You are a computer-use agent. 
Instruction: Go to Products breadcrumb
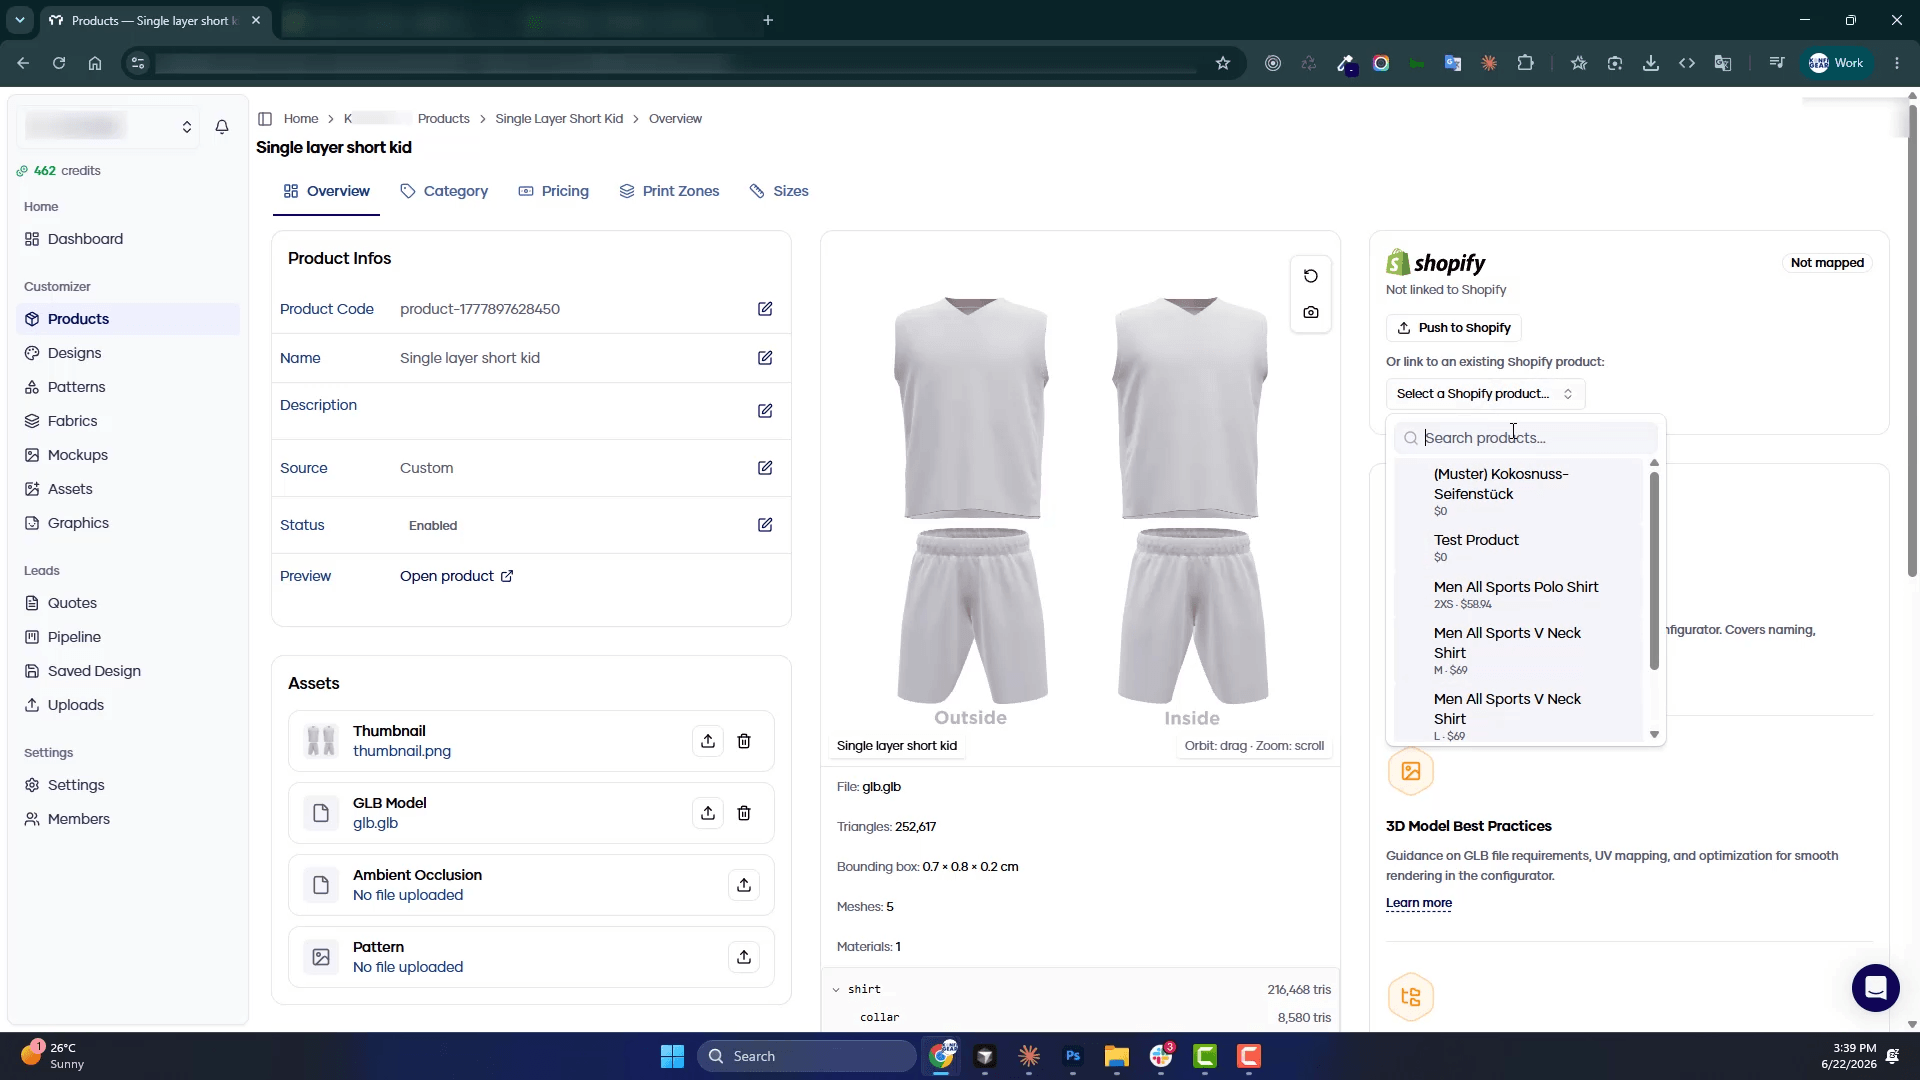tap(443, 119)
